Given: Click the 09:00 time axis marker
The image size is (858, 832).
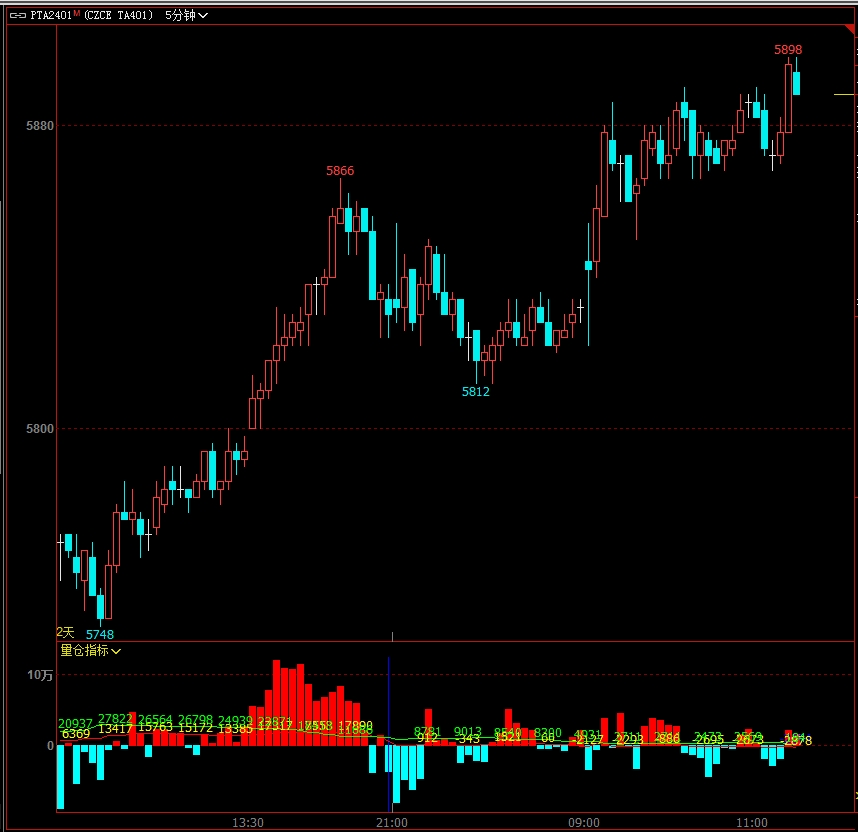Looking at the screenshot, I should click(584, 822).
